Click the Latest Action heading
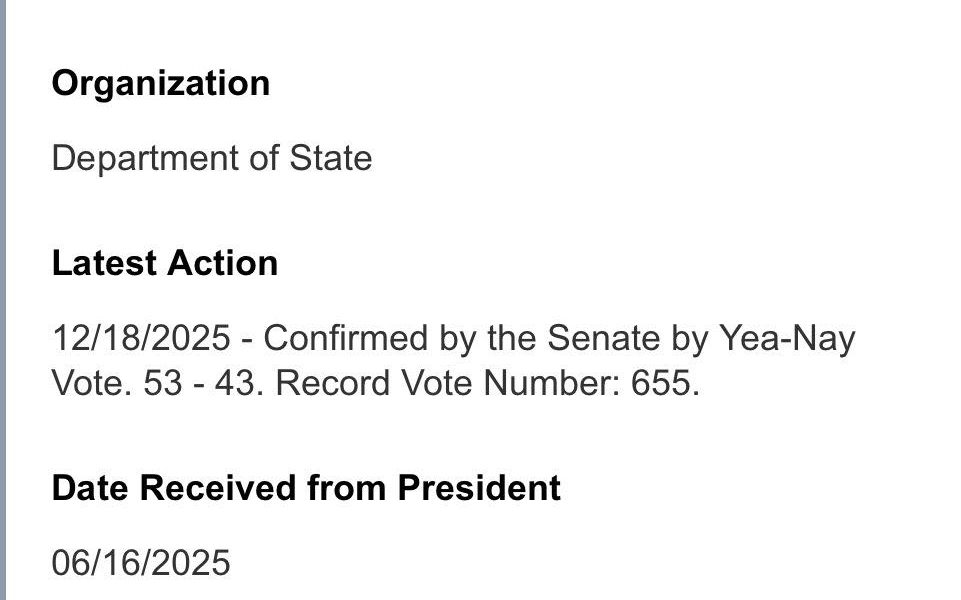961x600 pixels. (x=164, y=263)
